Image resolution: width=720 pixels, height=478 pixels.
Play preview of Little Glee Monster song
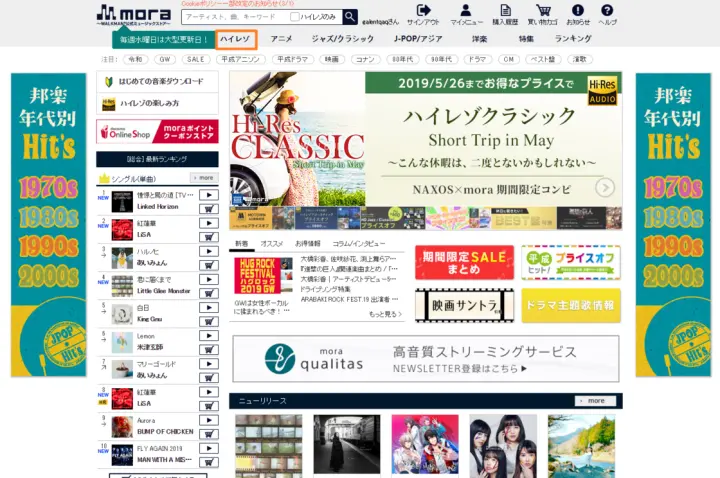point(208,279)
